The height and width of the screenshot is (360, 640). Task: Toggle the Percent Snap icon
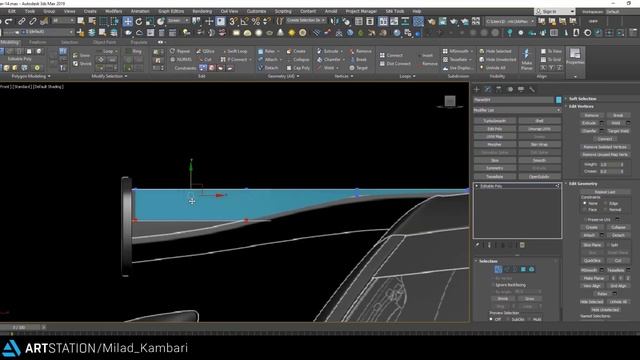[256, 21]
